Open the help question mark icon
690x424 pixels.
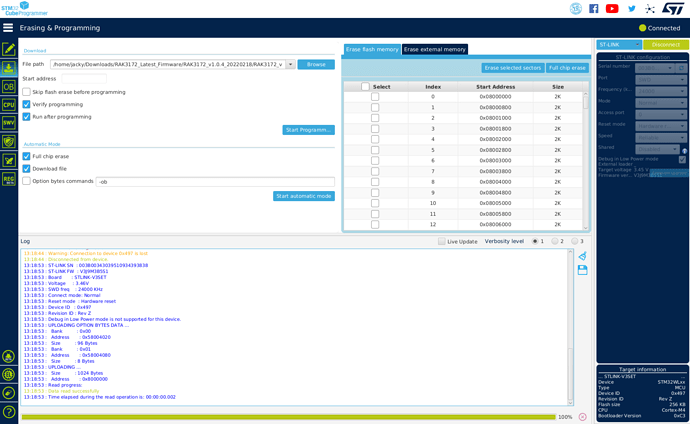8,411
